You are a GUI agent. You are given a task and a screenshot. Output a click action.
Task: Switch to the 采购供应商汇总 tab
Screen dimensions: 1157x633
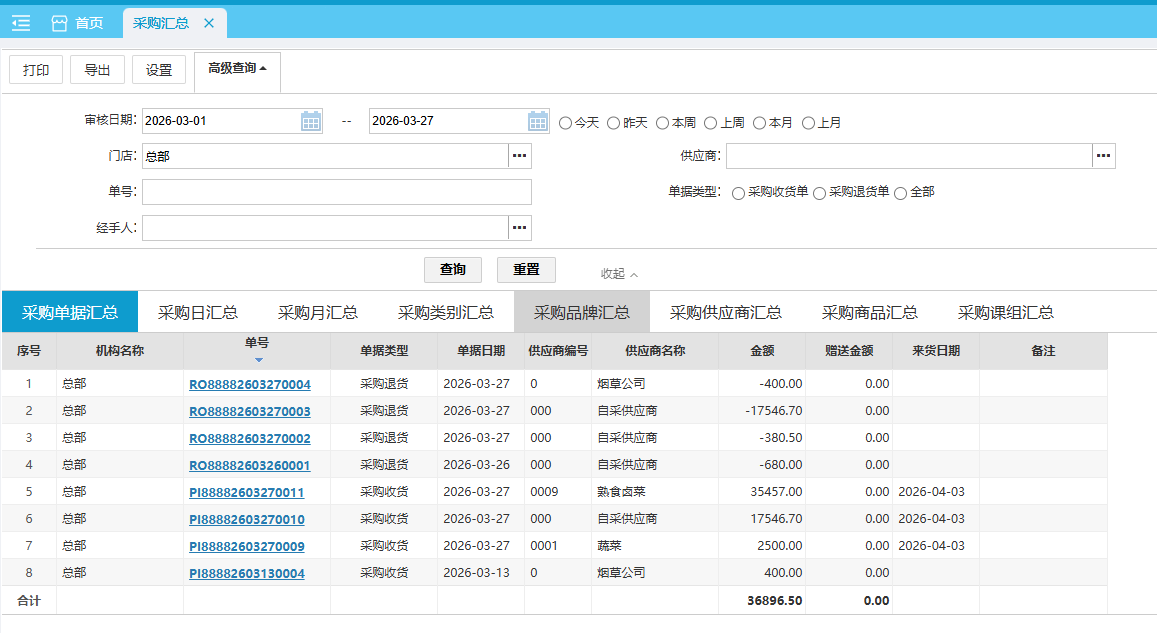pos(725,312)
